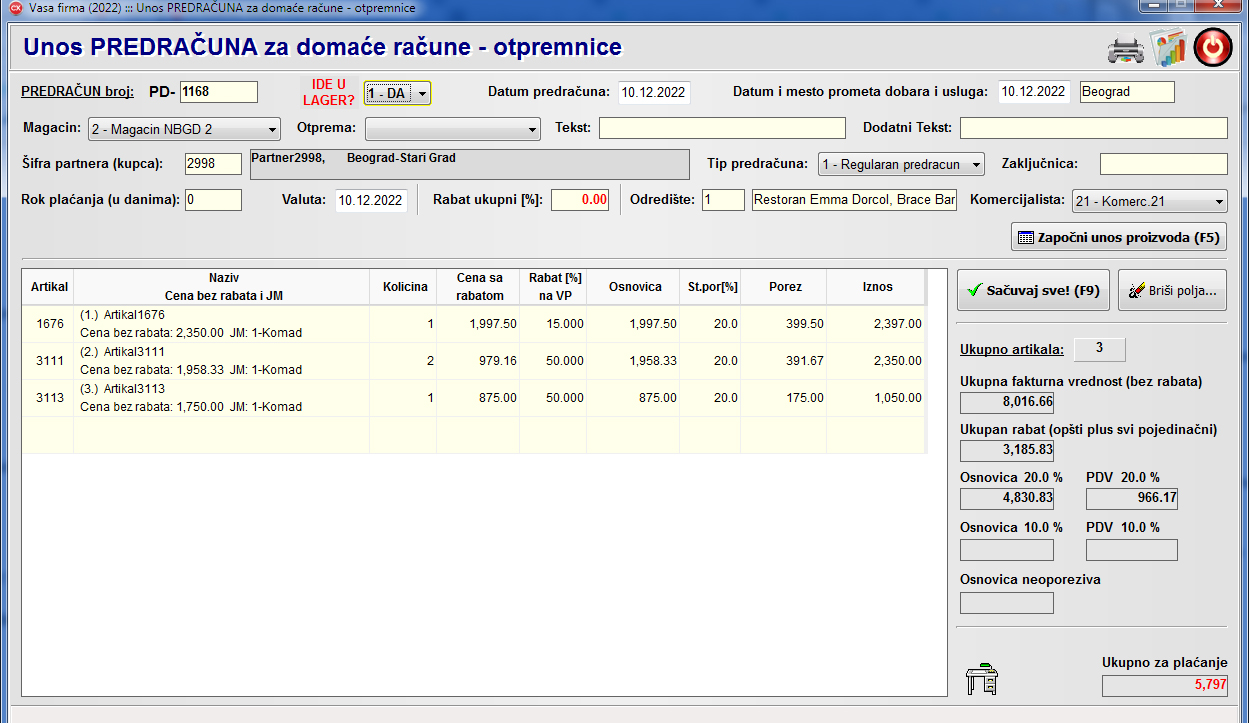Click the Iznos value 2,350.00
The height and width of the screenshot is (723, 1249).
(x=877, y=361)
